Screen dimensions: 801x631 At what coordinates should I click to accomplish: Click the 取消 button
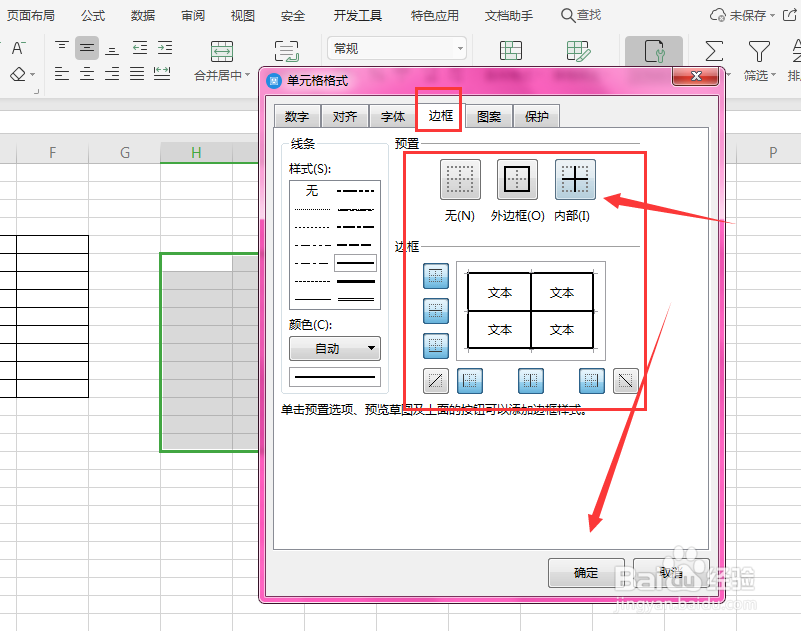[x=671, y=573]
